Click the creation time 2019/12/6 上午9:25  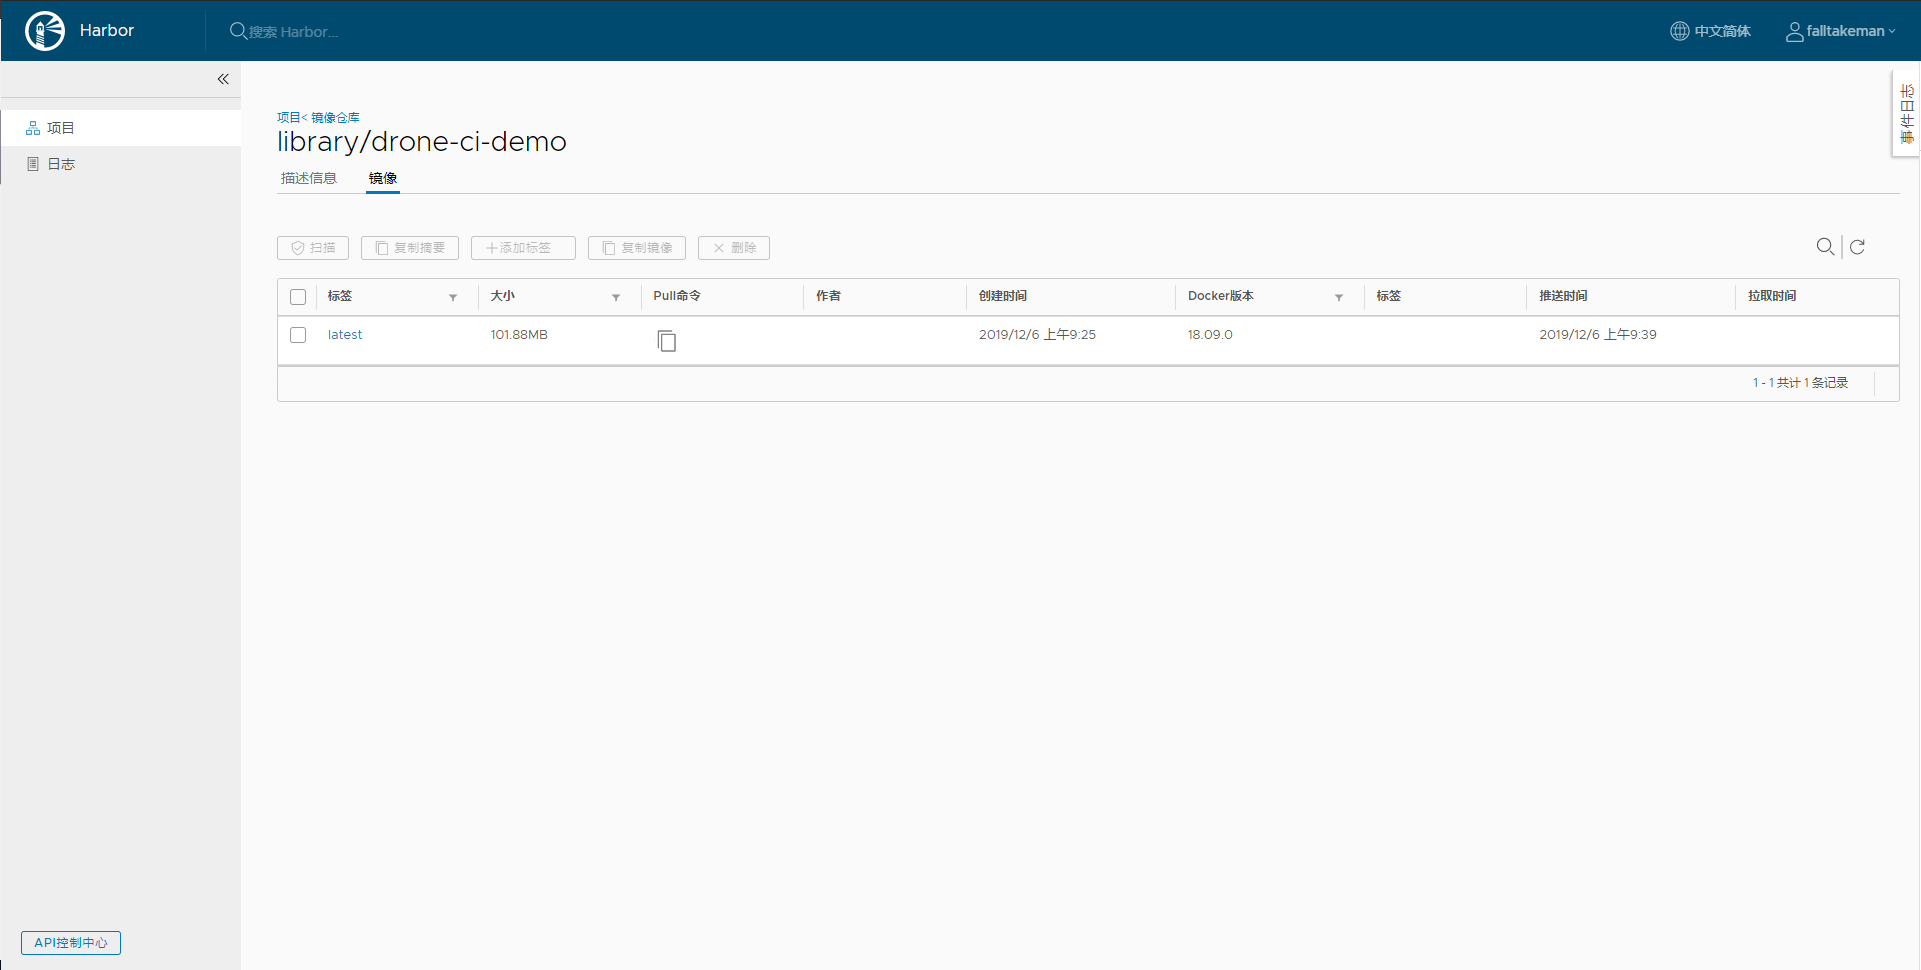pyautogui.click(x=1037, y=335)
